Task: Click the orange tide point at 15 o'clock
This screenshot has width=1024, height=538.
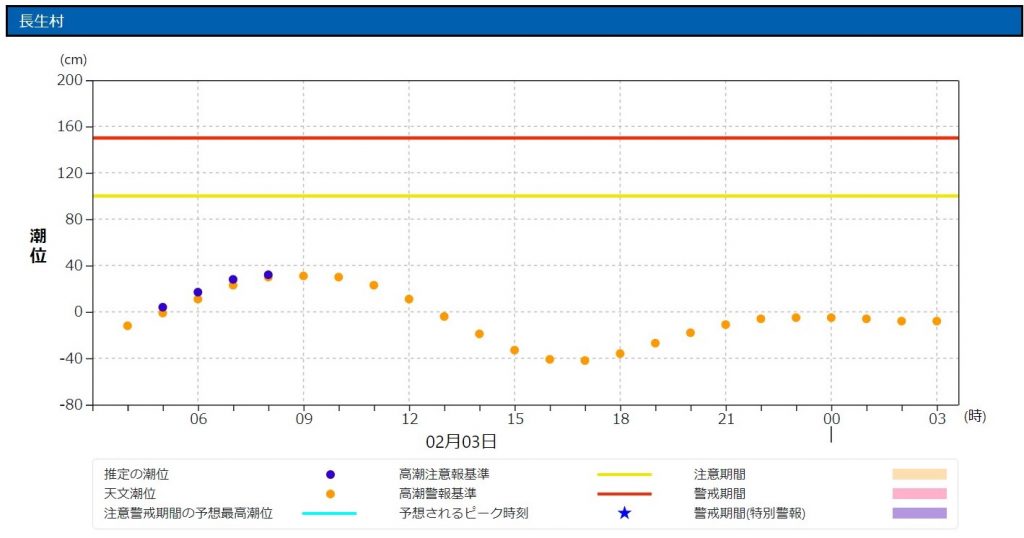Action: tap(515, 351)
